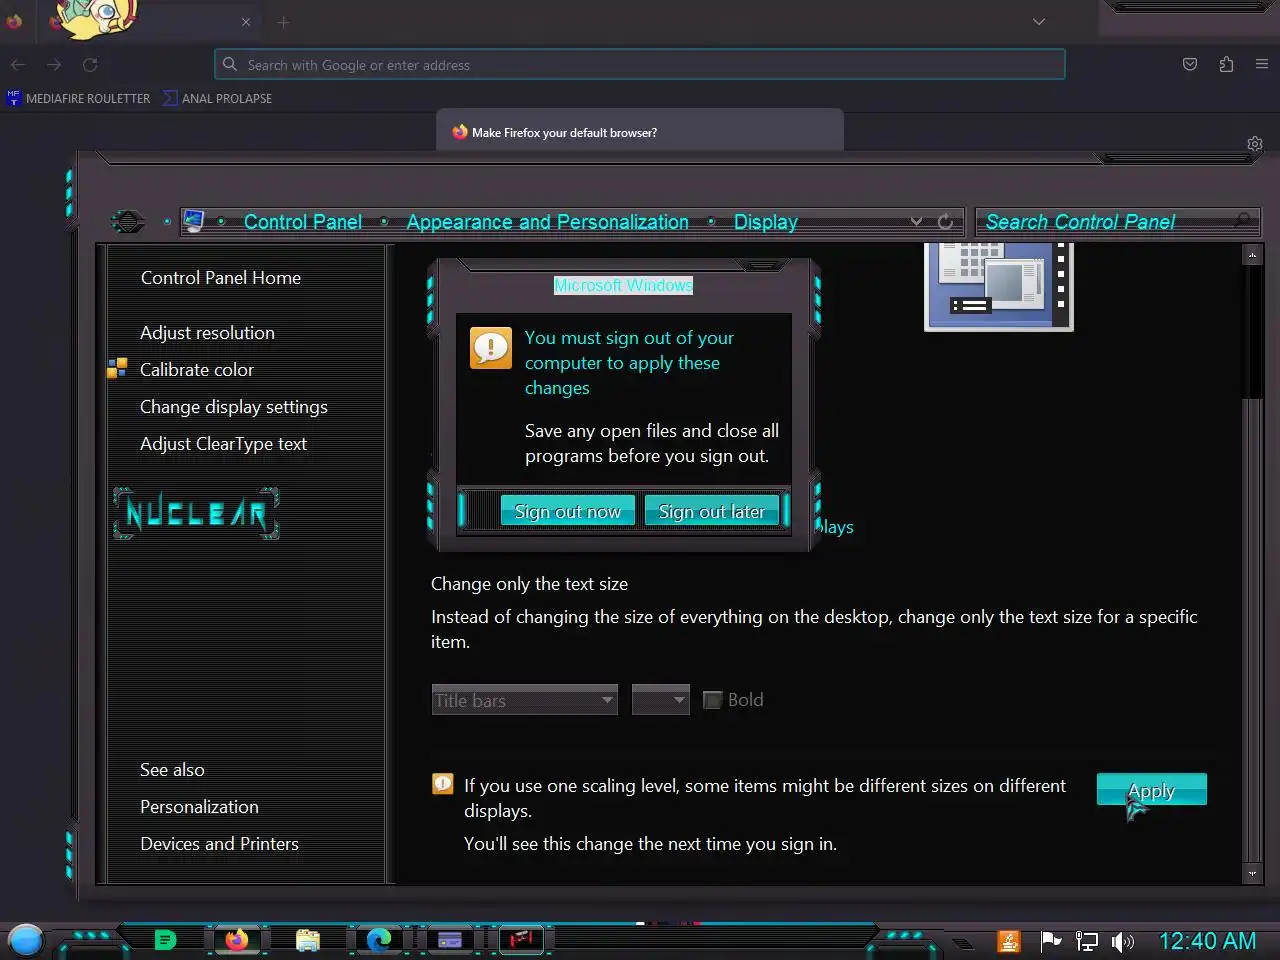Viewport: 1280px width, 960px height.
Task: Reload the current Firefox page
Action: coord(90,65)
